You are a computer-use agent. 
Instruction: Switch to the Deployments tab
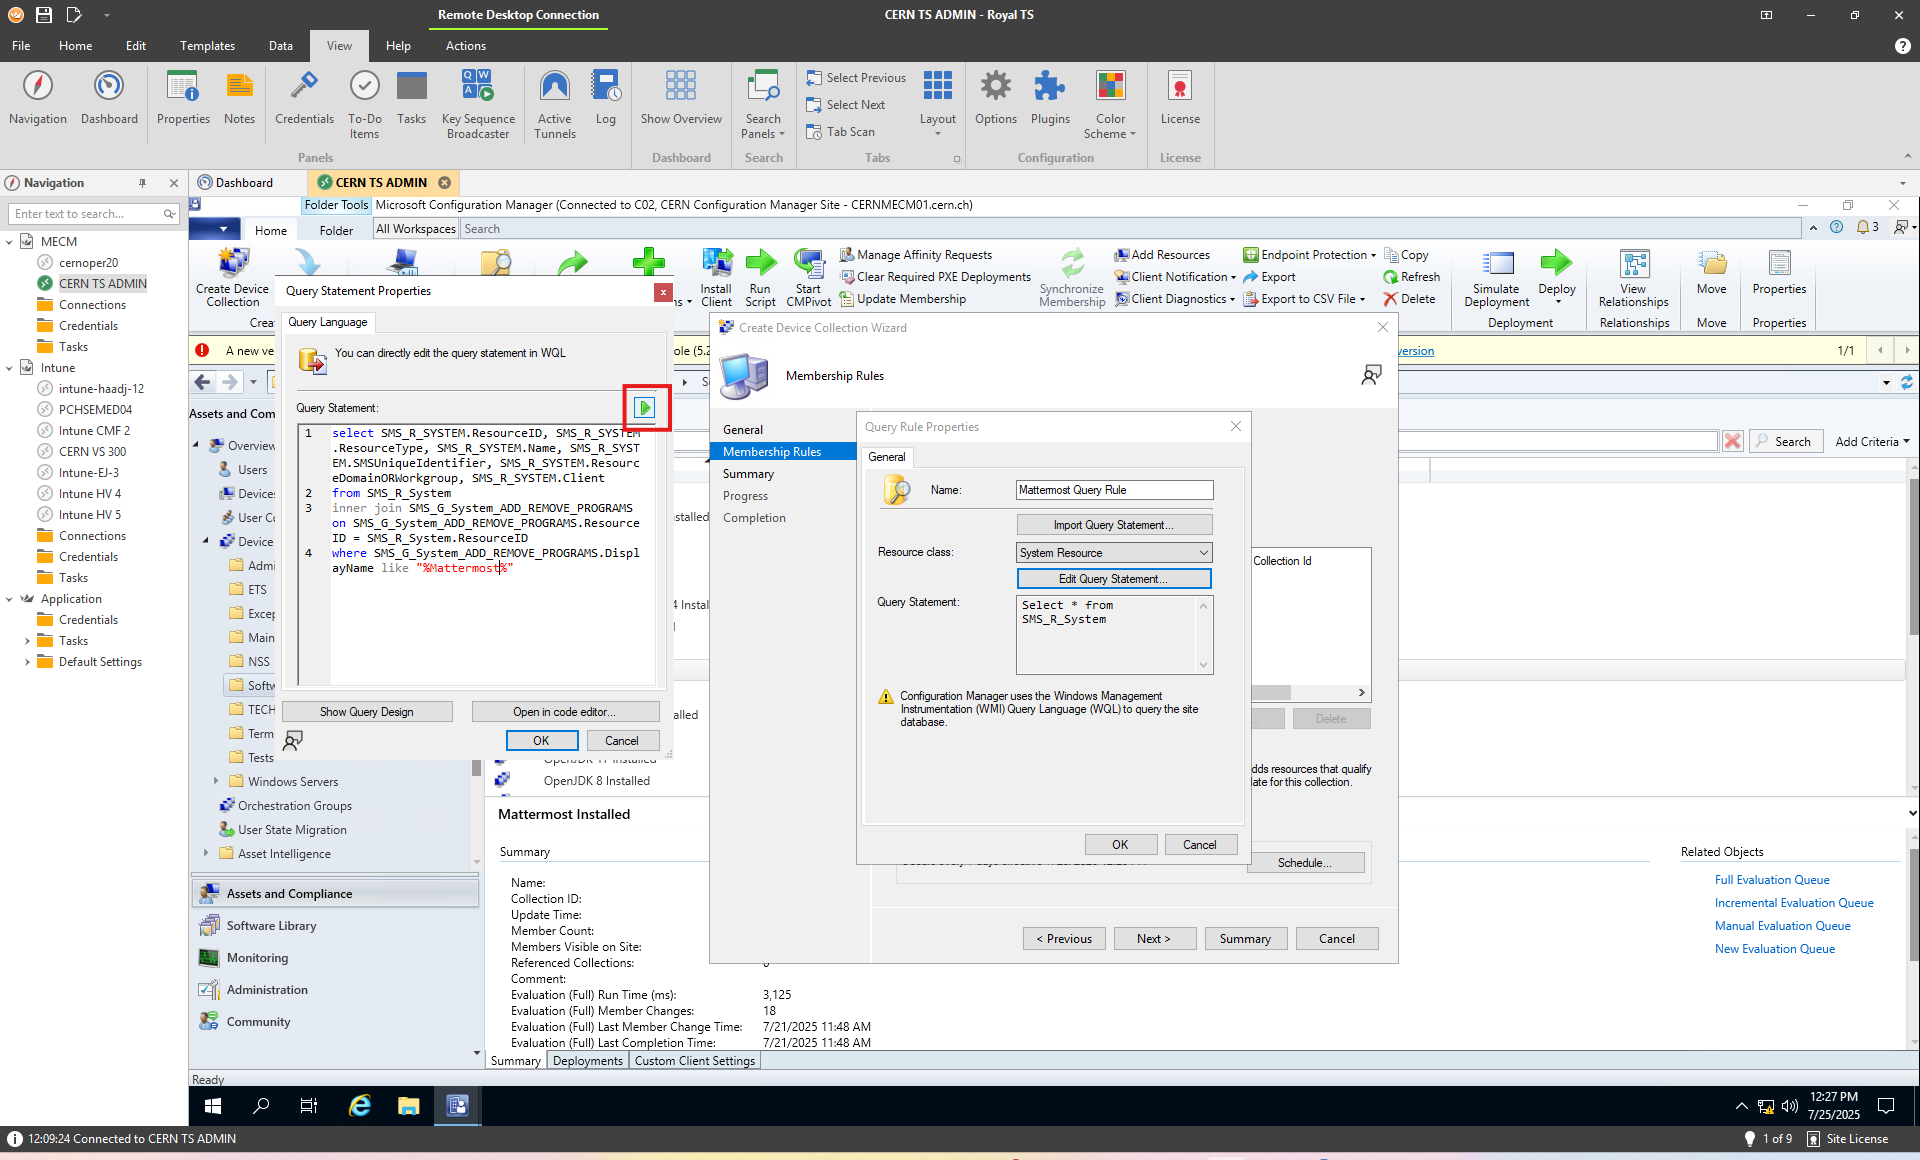point(587,1061)
